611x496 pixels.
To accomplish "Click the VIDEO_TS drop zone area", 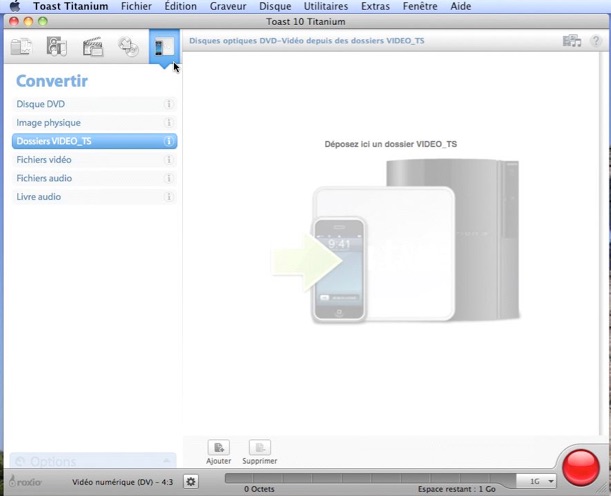I will (x=391, y=242).
